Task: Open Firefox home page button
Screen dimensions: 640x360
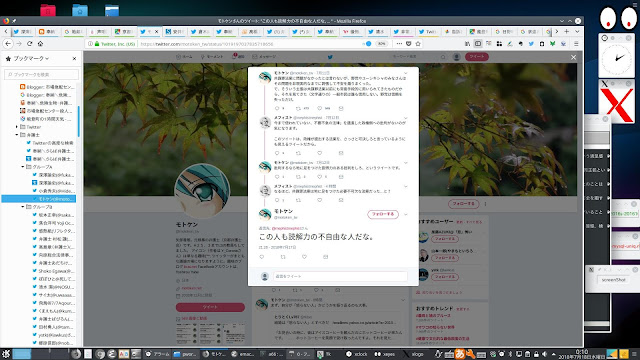Action: click(40, 44)
